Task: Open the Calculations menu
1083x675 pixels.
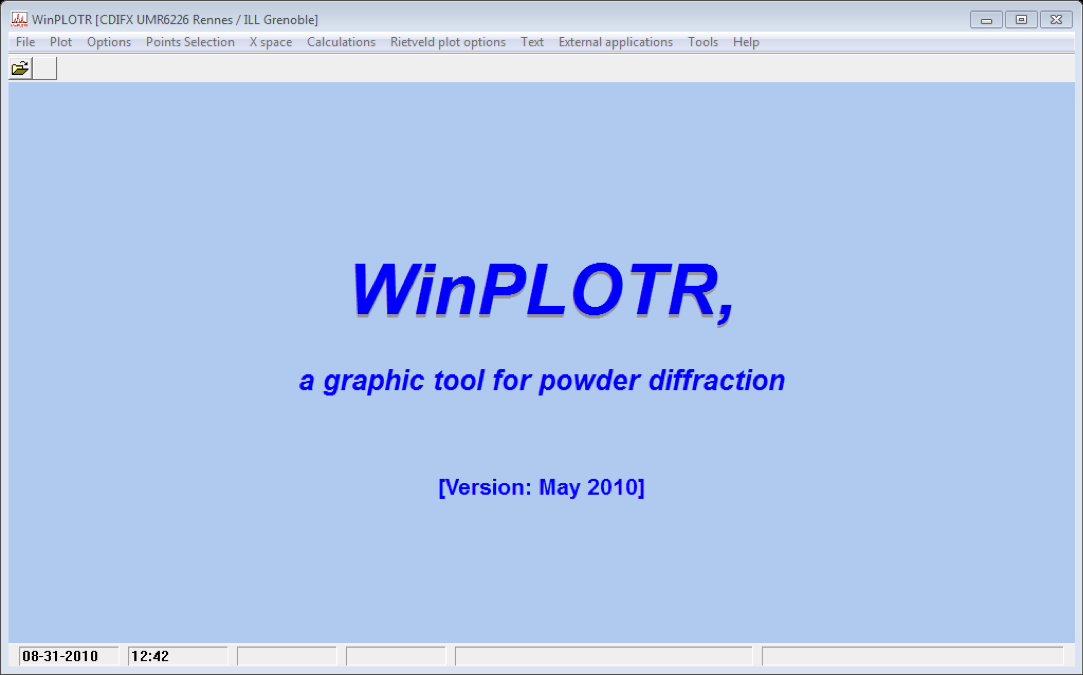Action: pos(341,42)
